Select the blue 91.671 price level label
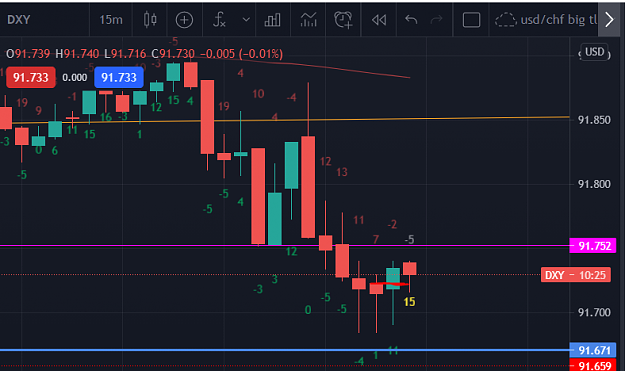The image size is (625, 371). point(593,350)
